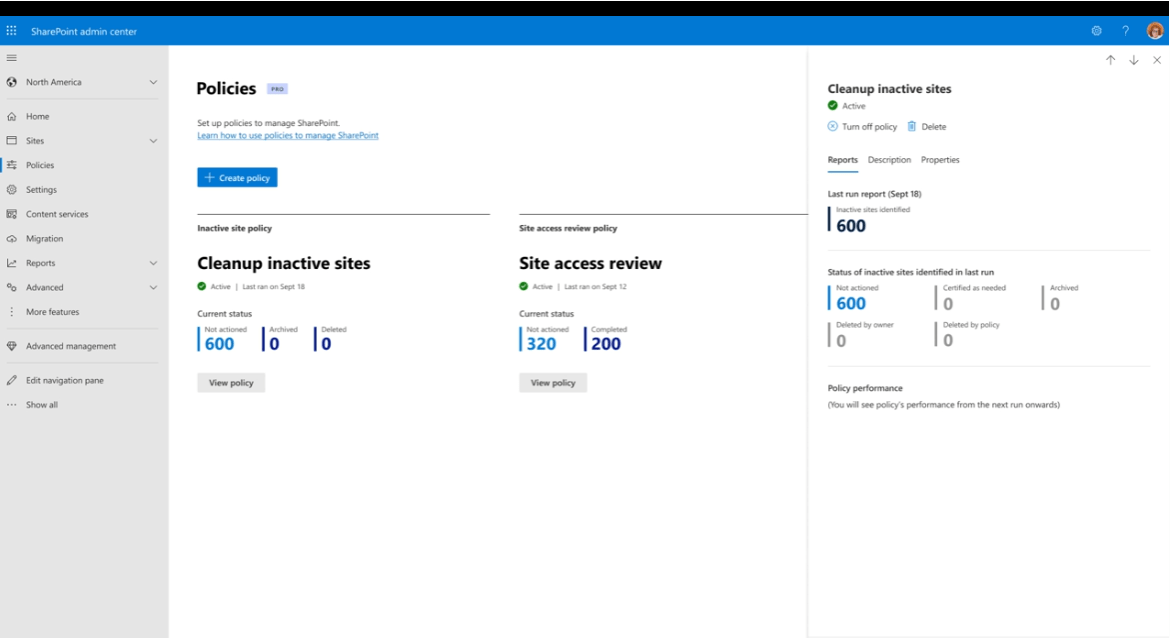The width and height of the screenshot is (1170, 638).
Task: Click the help question mark icon
Action: 1125,31
